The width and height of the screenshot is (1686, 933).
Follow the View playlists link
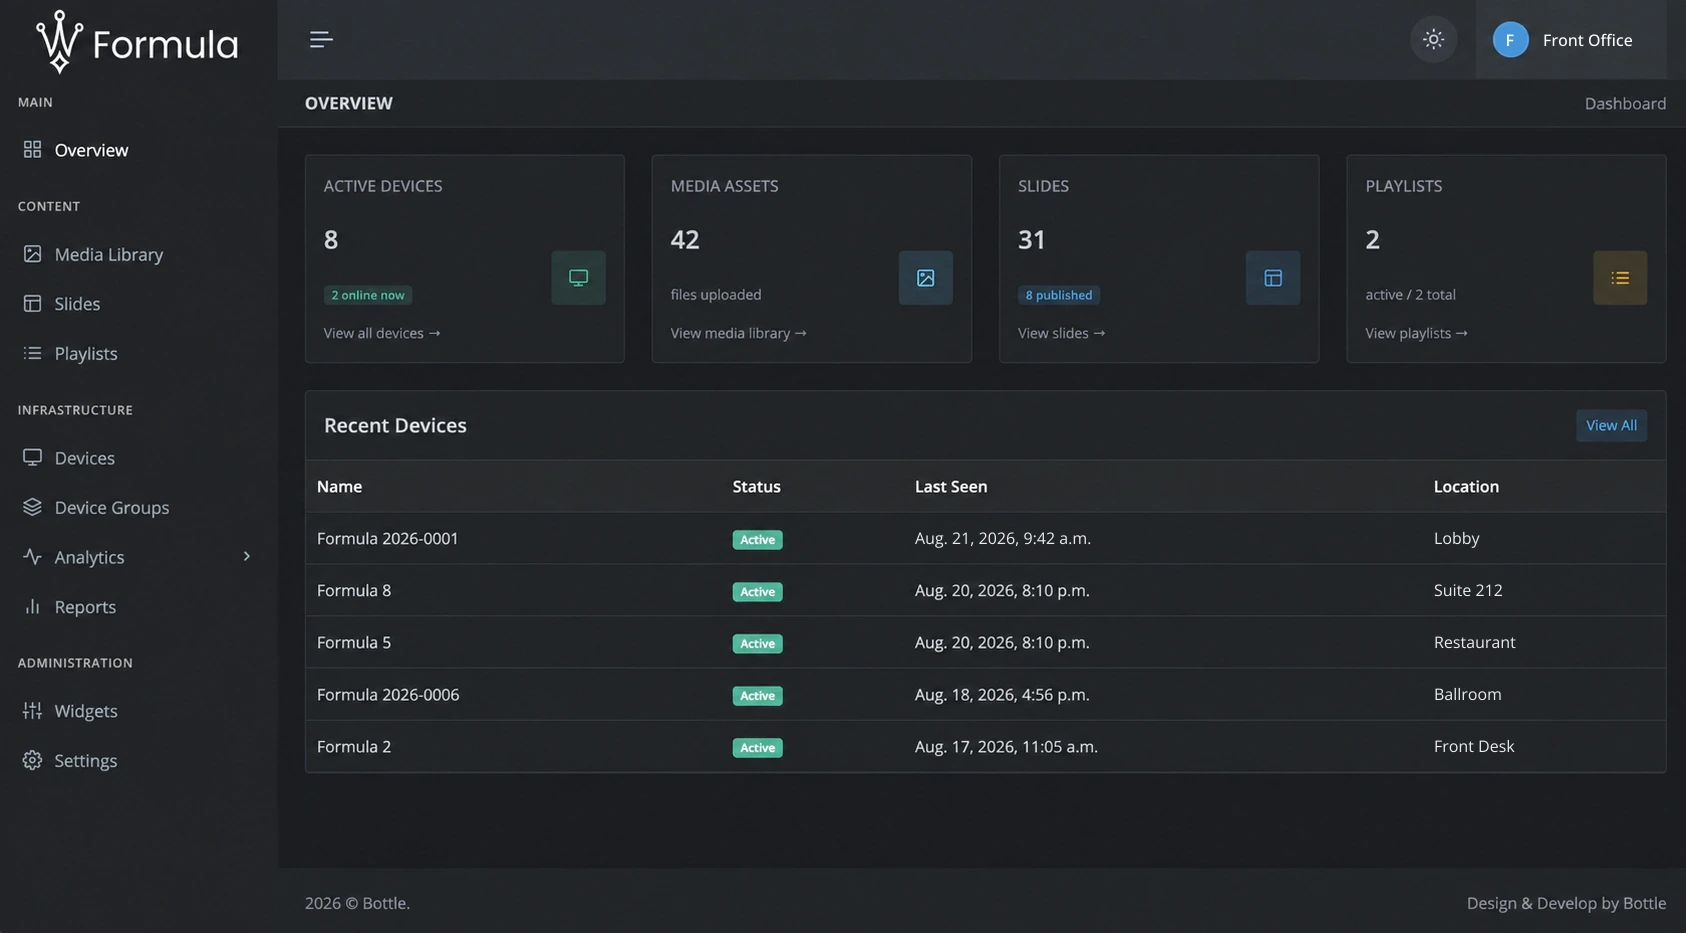(x=1416, y=333)
